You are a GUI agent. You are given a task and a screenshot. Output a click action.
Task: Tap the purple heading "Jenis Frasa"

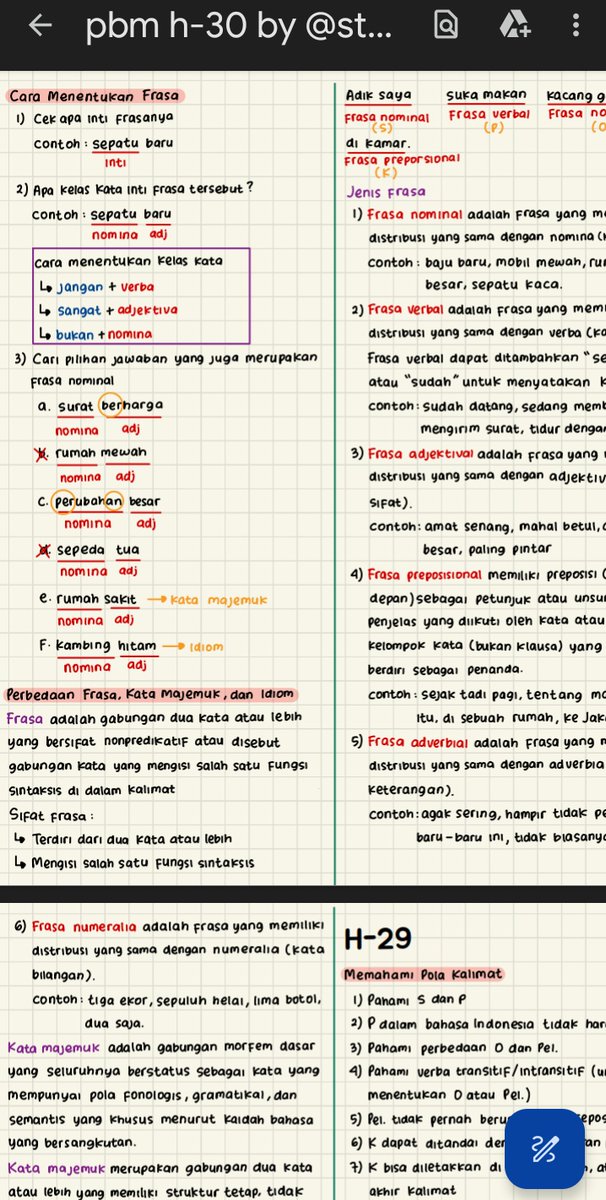pyautogui.click(x=386, y=192)
